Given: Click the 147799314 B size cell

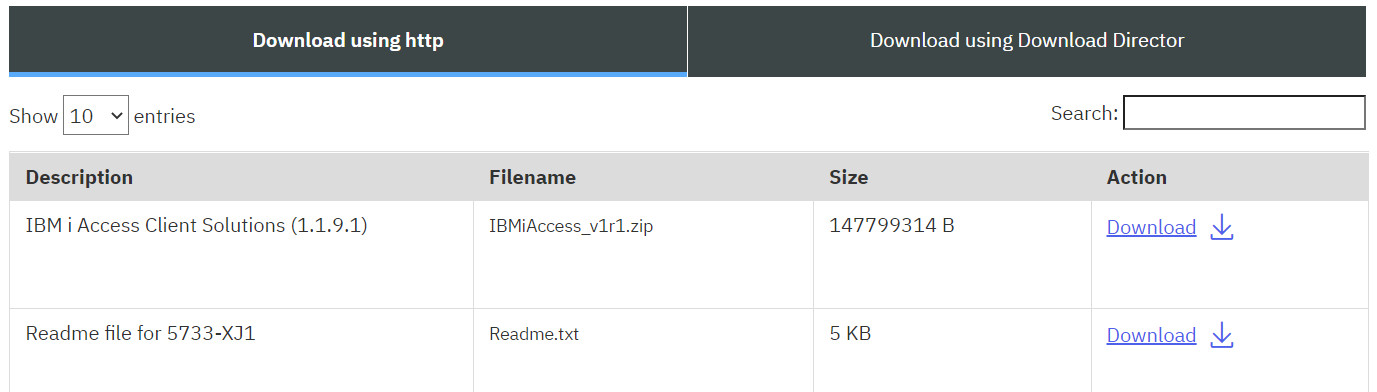Looking at the screenshot, I should pyautogui.click(x=892, y=226).
